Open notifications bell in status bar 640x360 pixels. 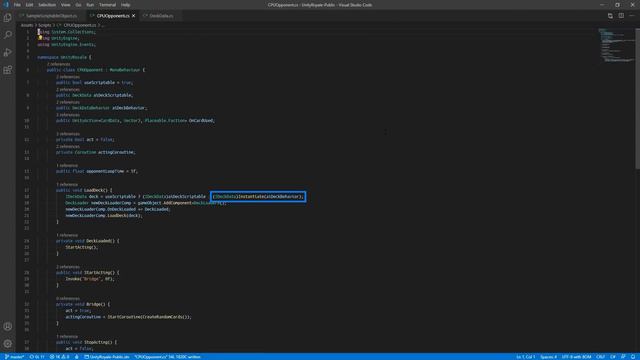[633, 357]
